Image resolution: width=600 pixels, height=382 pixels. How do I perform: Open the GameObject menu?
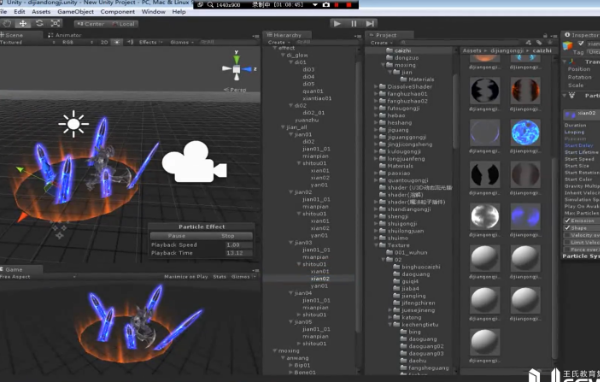point(75,11)
